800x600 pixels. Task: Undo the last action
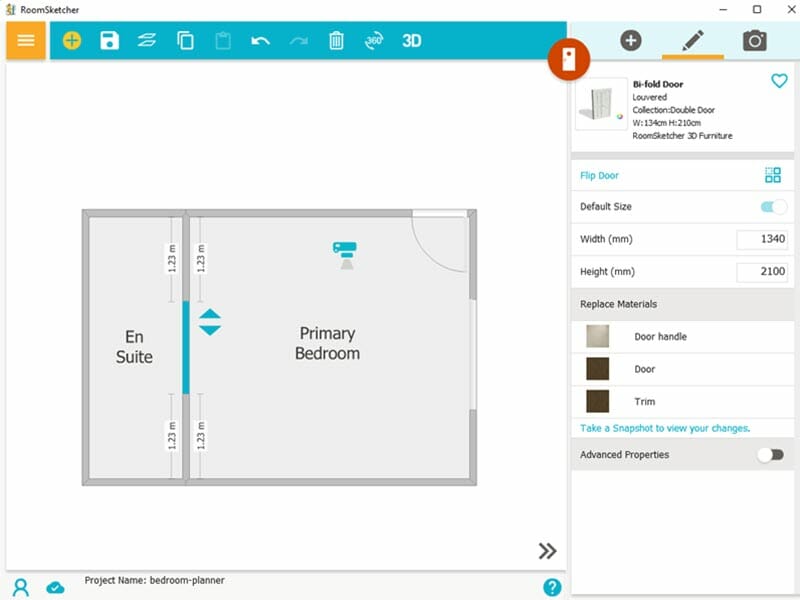[261, 41]
